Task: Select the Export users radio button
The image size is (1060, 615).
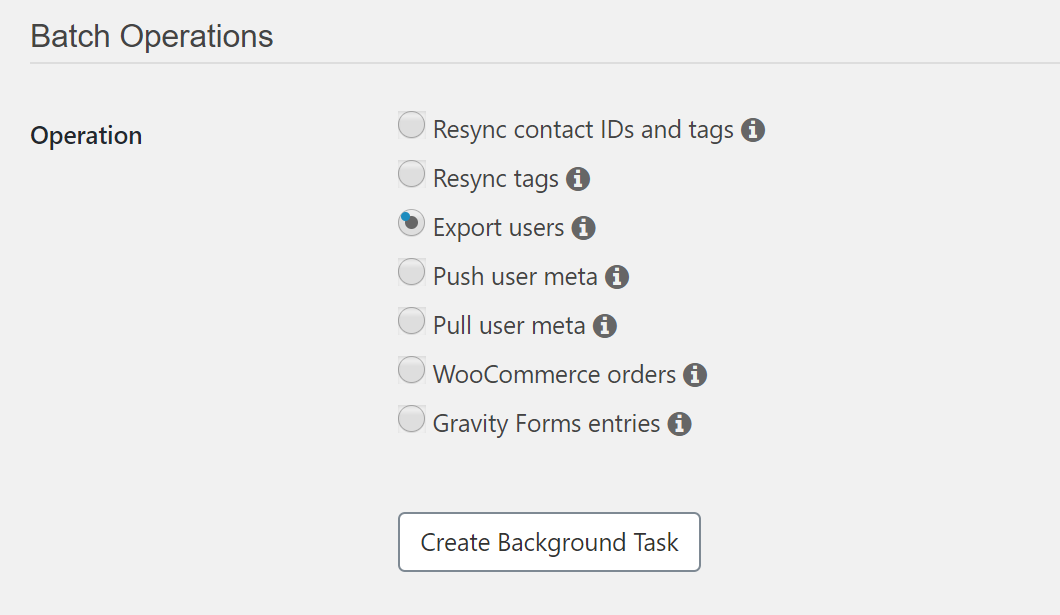Action: tap(411, 224)
